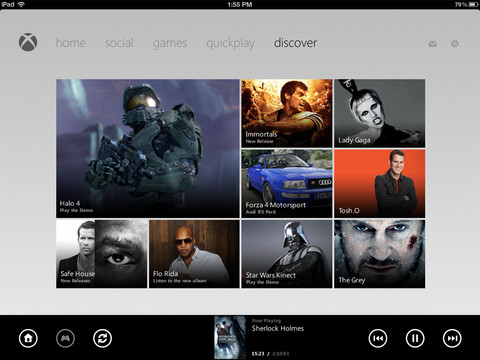Pause the Sherlock Holmes playback
Viewport: 480px width, 360px height.
click(x=415, y=338)
